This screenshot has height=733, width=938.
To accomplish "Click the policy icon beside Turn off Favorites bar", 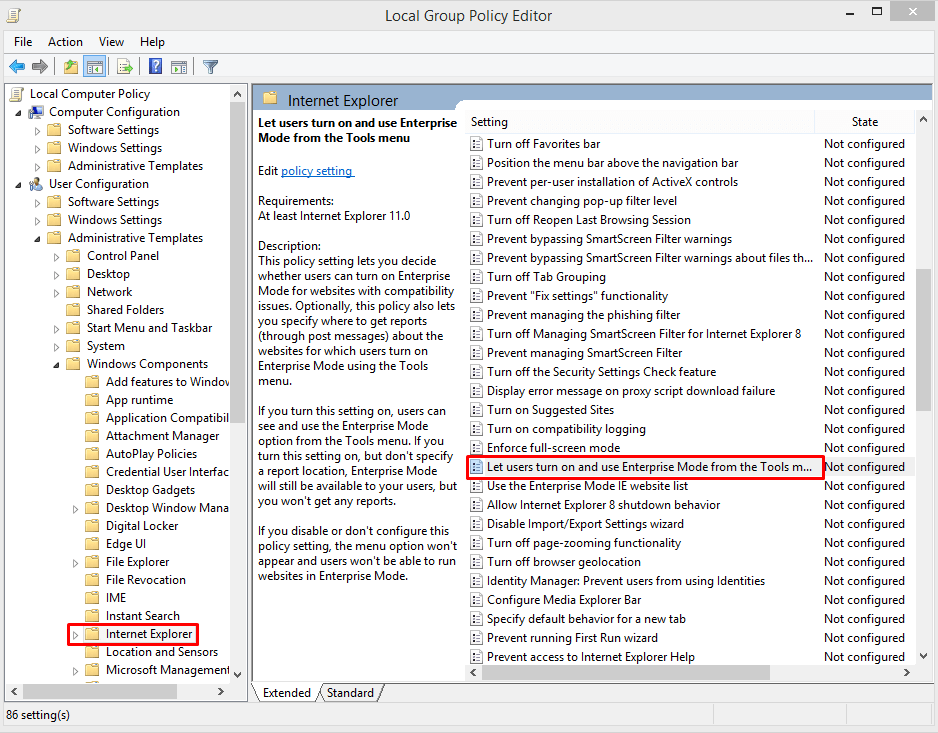I will point(476,144).
